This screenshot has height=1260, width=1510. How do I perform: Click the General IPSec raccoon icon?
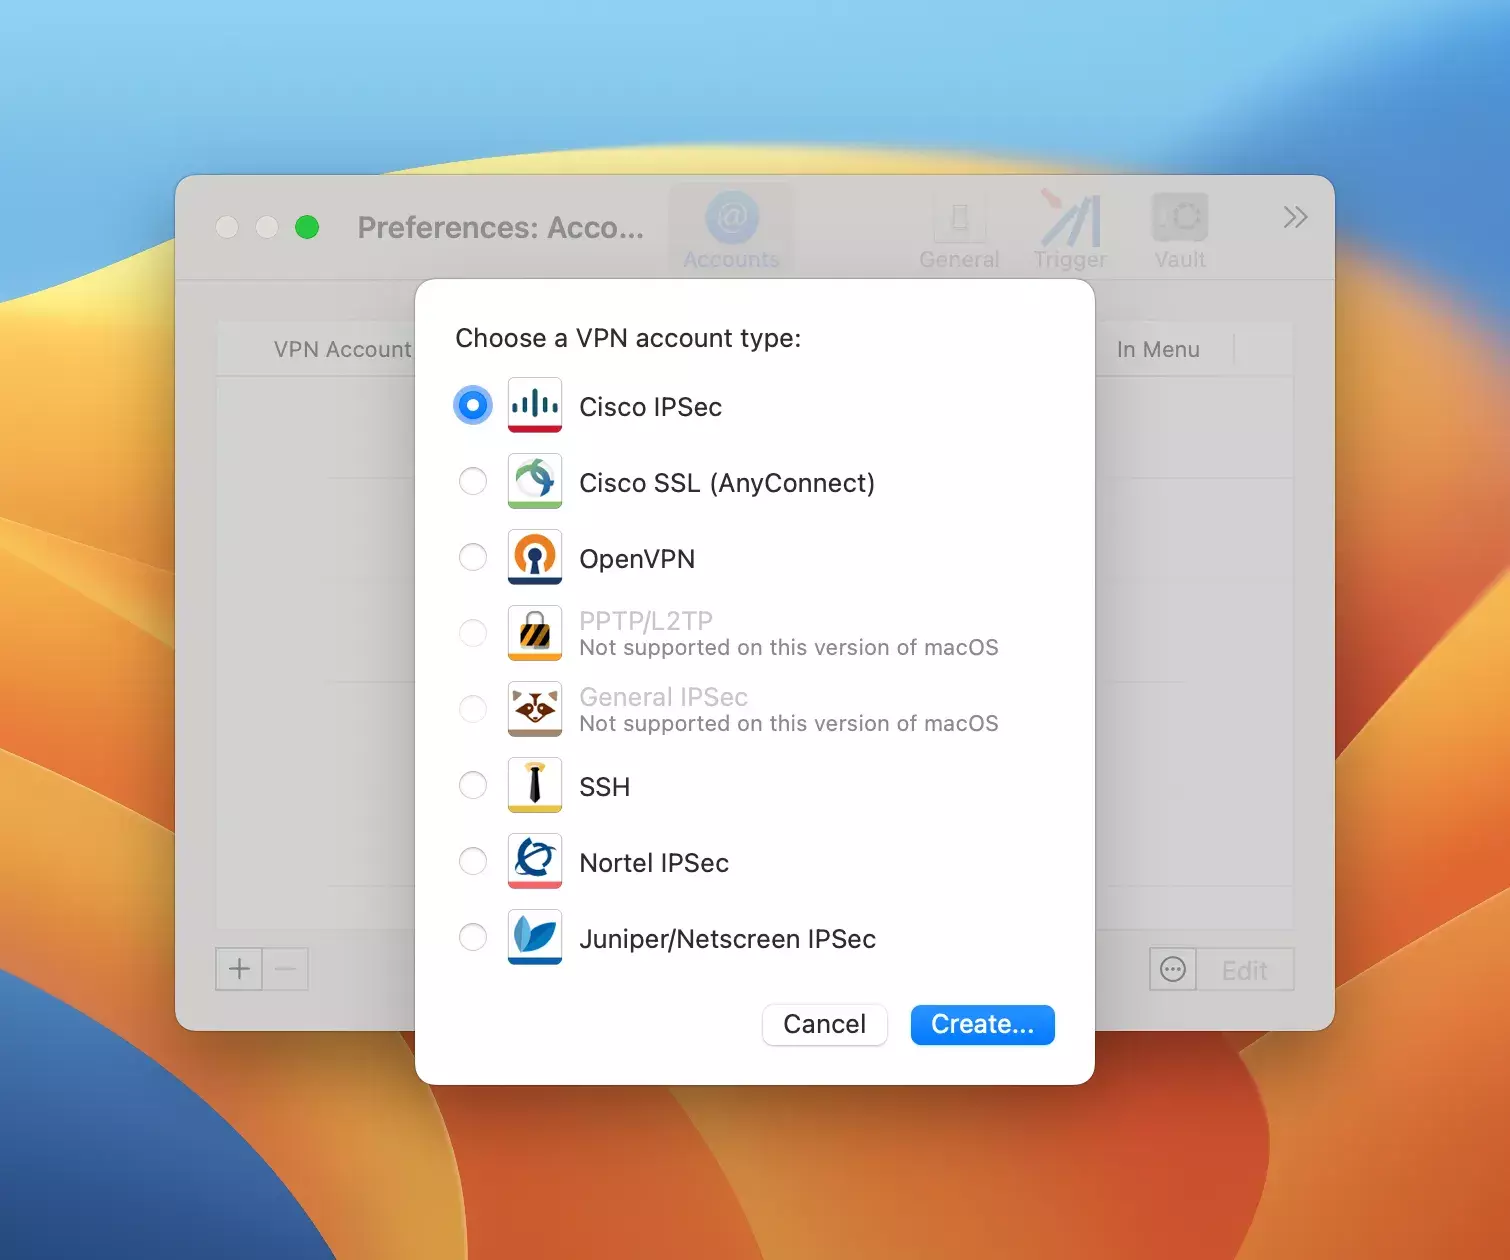pos(535,709)
